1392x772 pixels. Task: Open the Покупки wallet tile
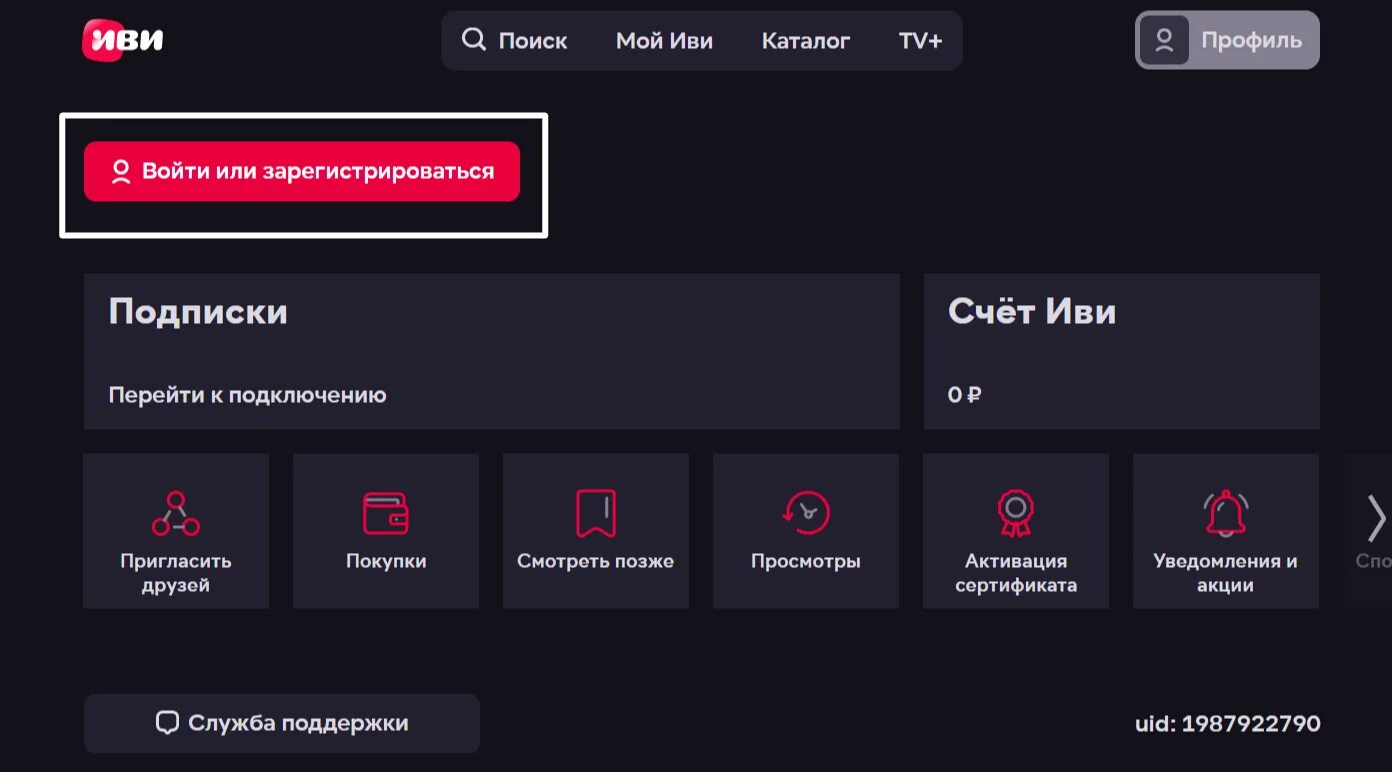(x=386, y=531)
